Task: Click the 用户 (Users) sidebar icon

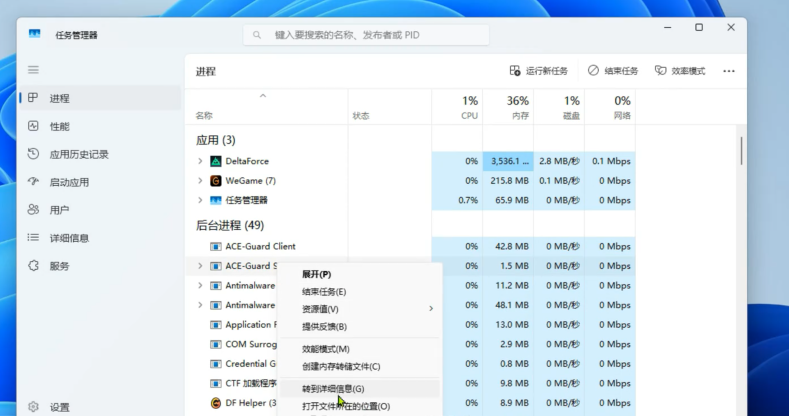Action: tap(33, 210)
